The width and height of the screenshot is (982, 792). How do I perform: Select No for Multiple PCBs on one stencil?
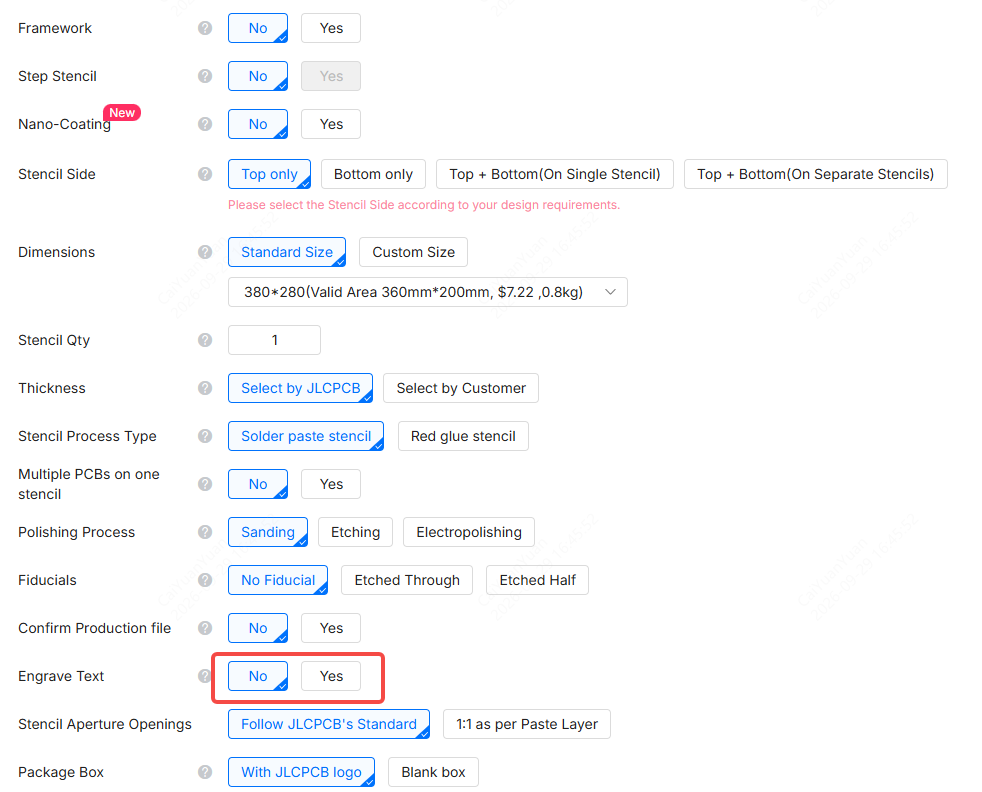[x=258, y=484]
